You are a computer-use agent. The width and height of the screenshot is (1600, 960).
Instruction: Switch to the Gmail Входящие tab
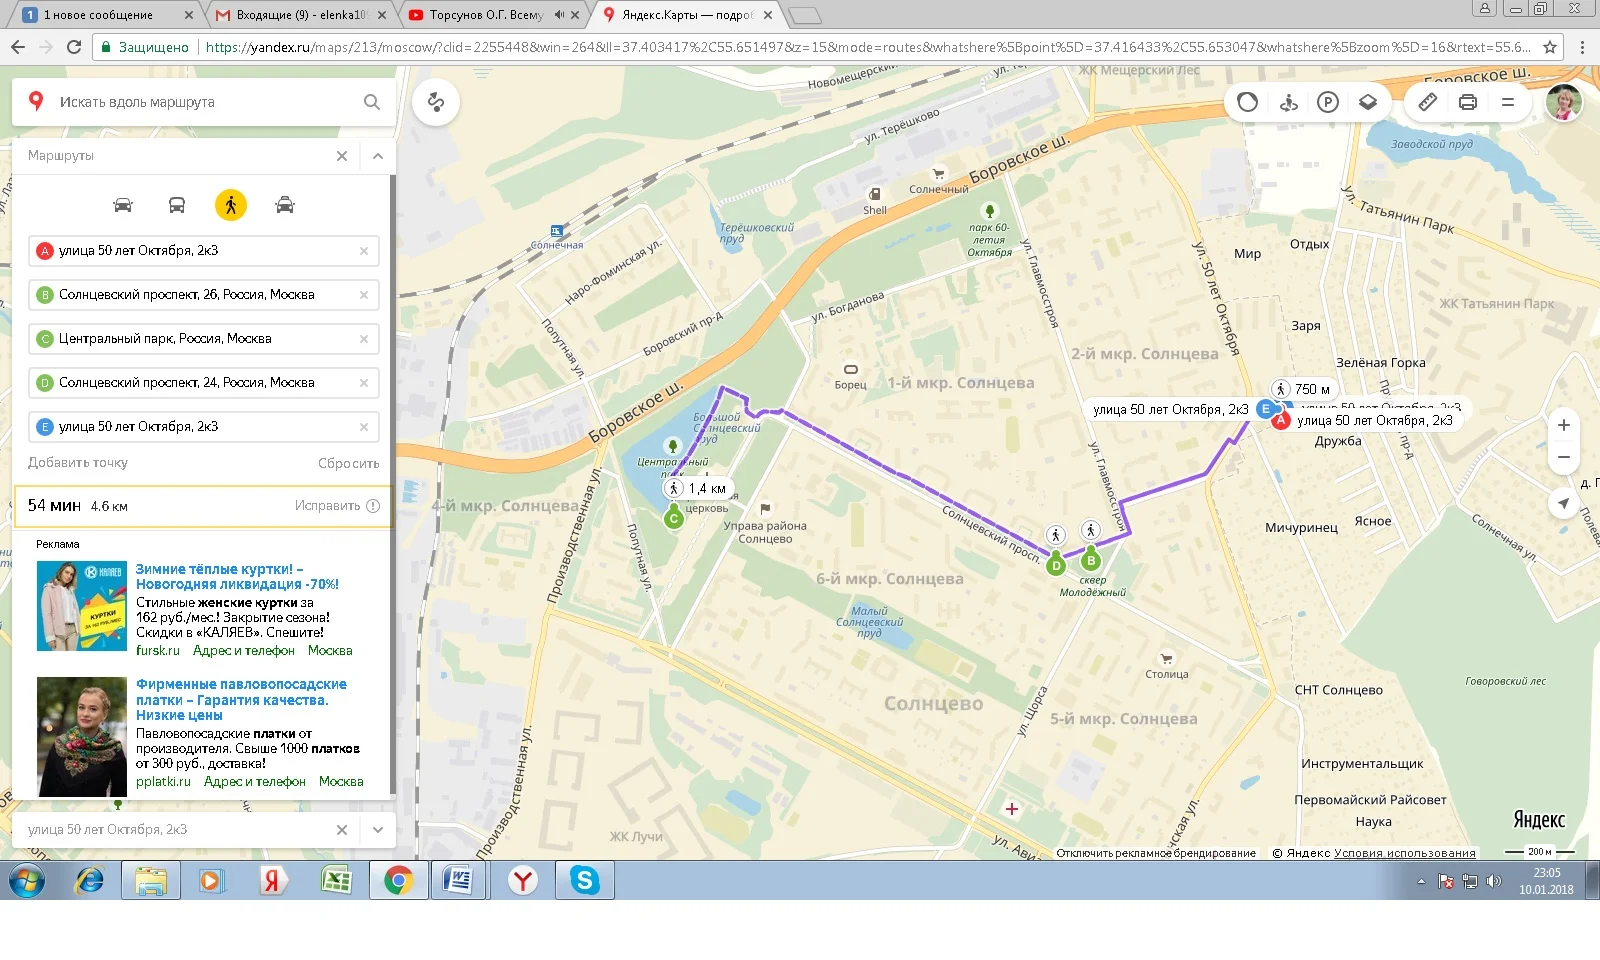click(x=302, y=15)
